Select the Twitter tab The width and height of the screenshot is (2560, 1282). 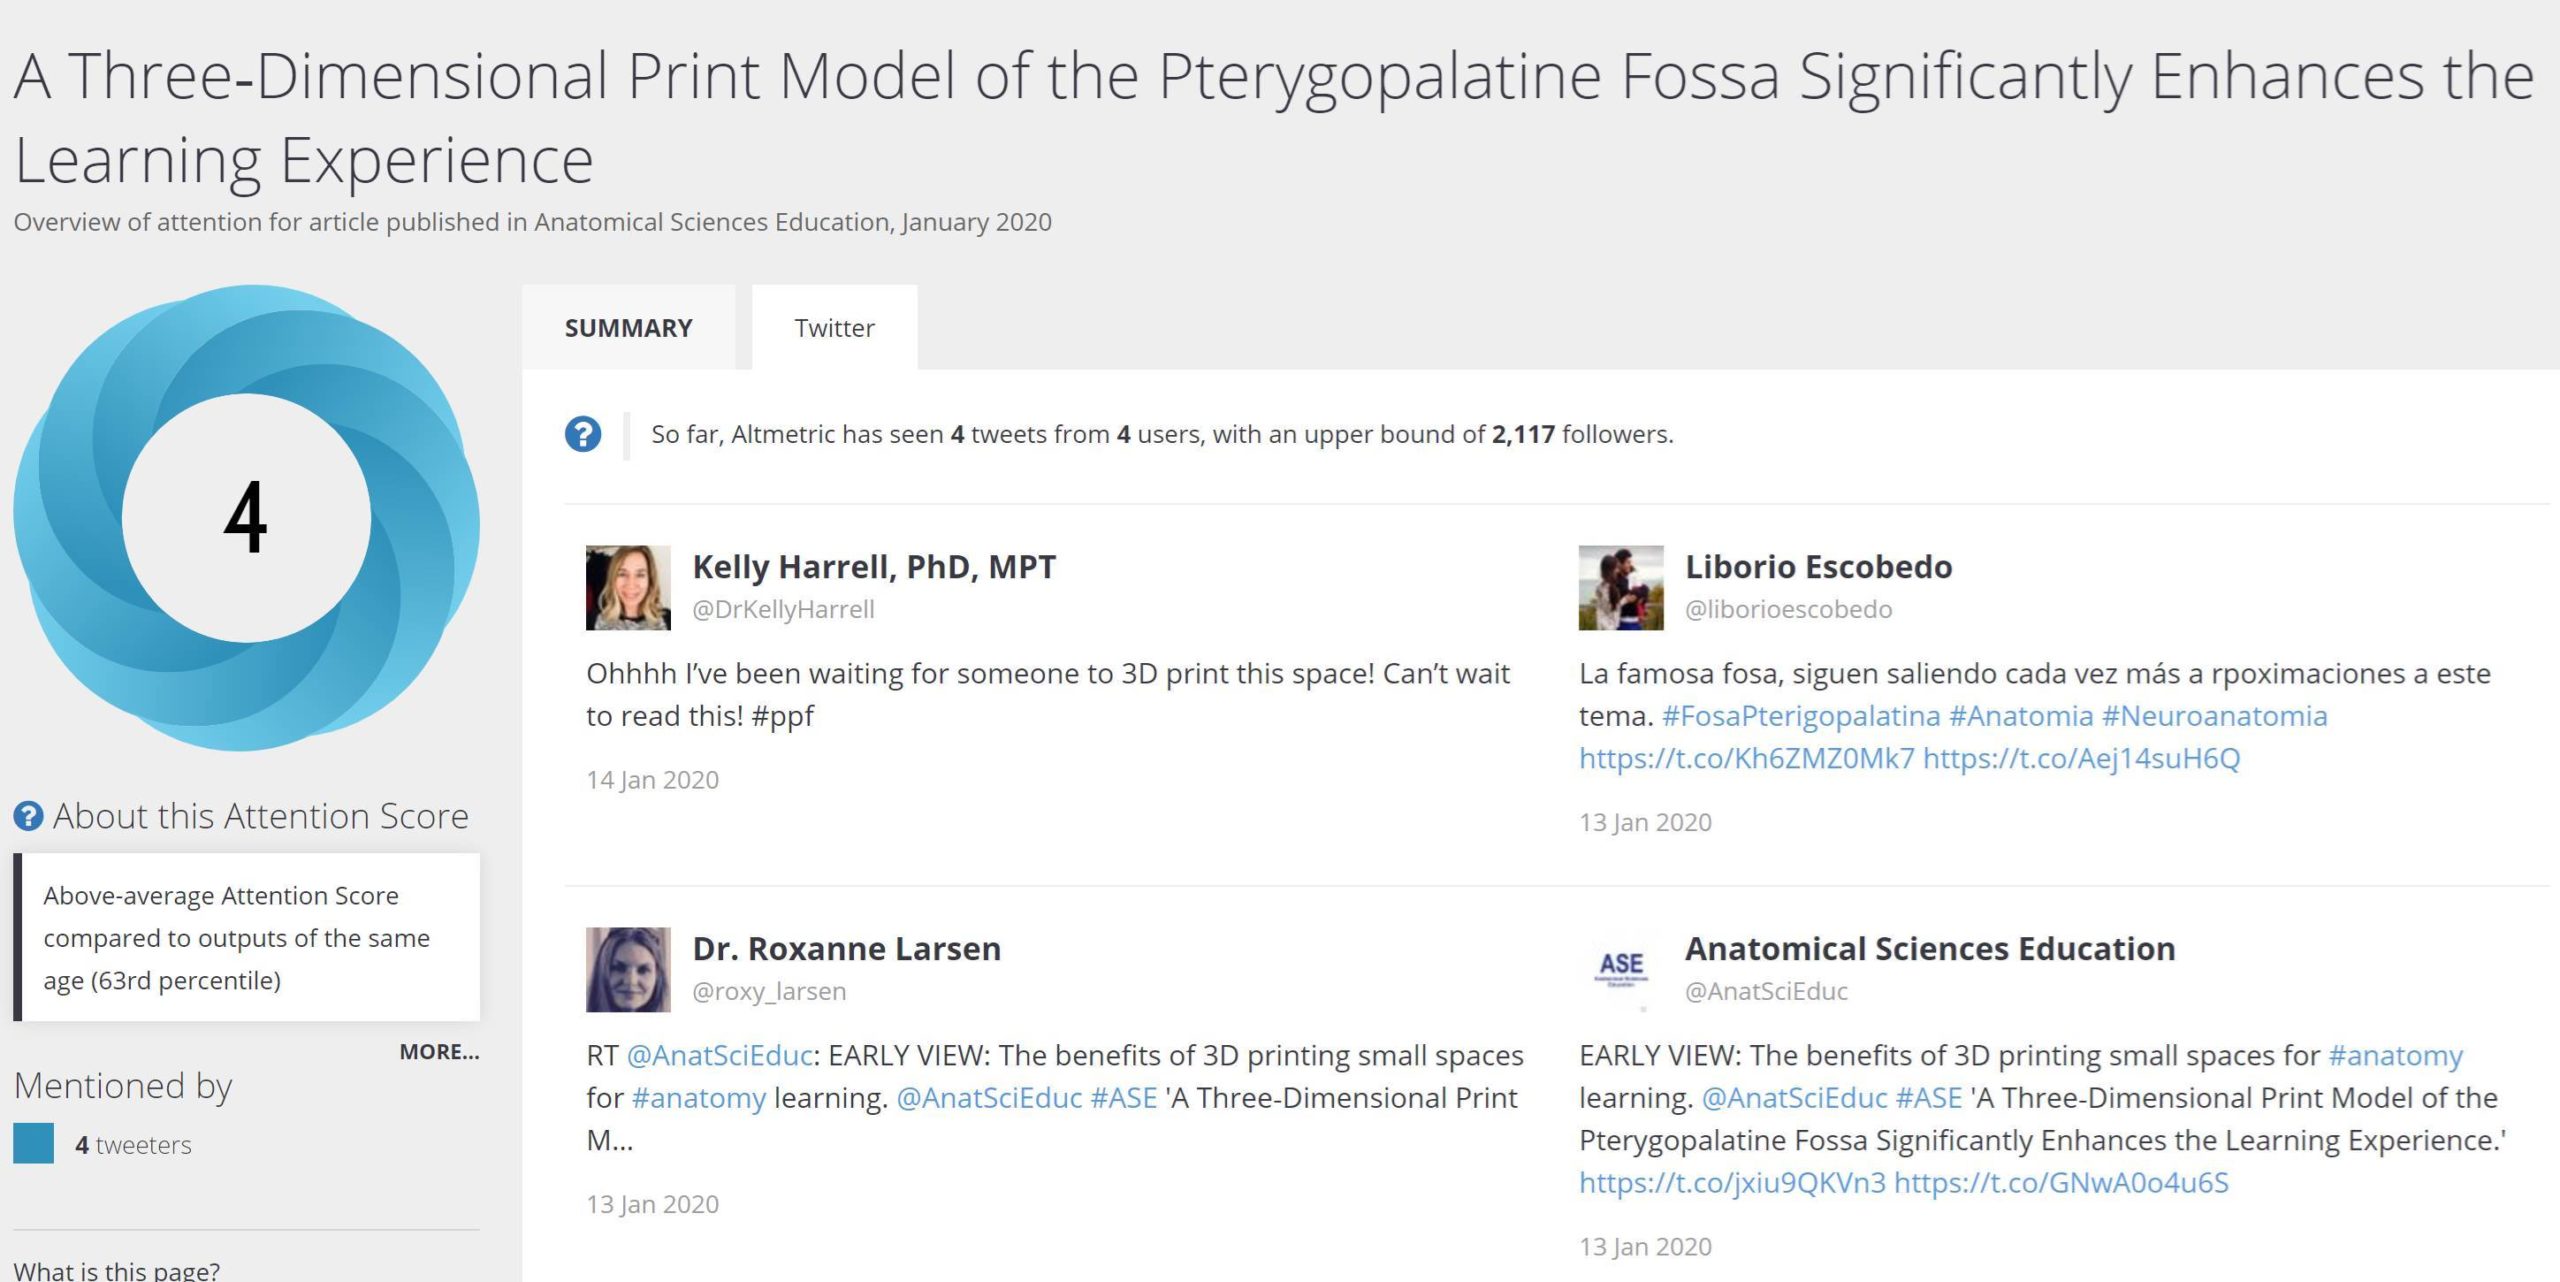tap(834, 328)
